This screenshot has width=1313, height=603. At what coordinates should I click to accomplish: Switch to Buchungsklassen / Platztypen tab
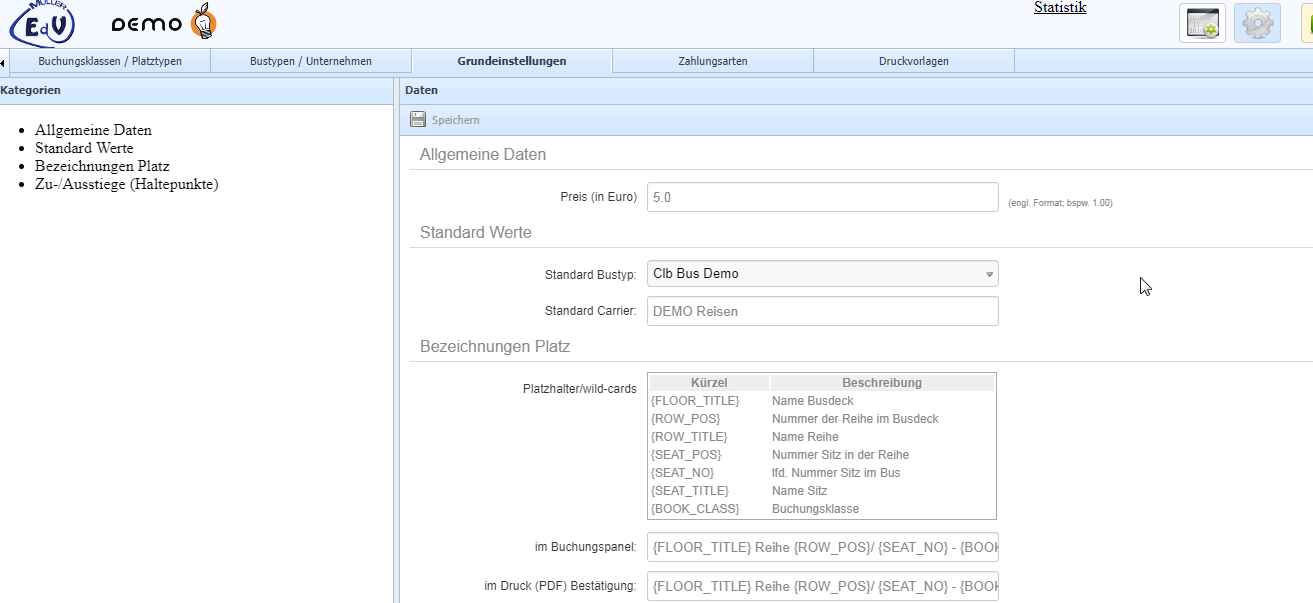(110, 61)
